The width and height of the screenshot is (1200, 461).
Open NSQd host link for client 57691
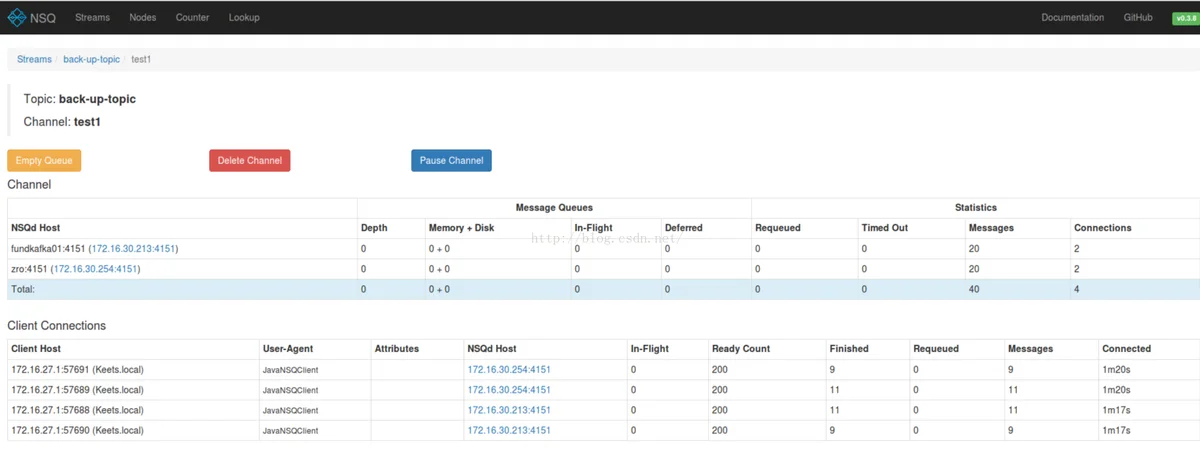509,369
